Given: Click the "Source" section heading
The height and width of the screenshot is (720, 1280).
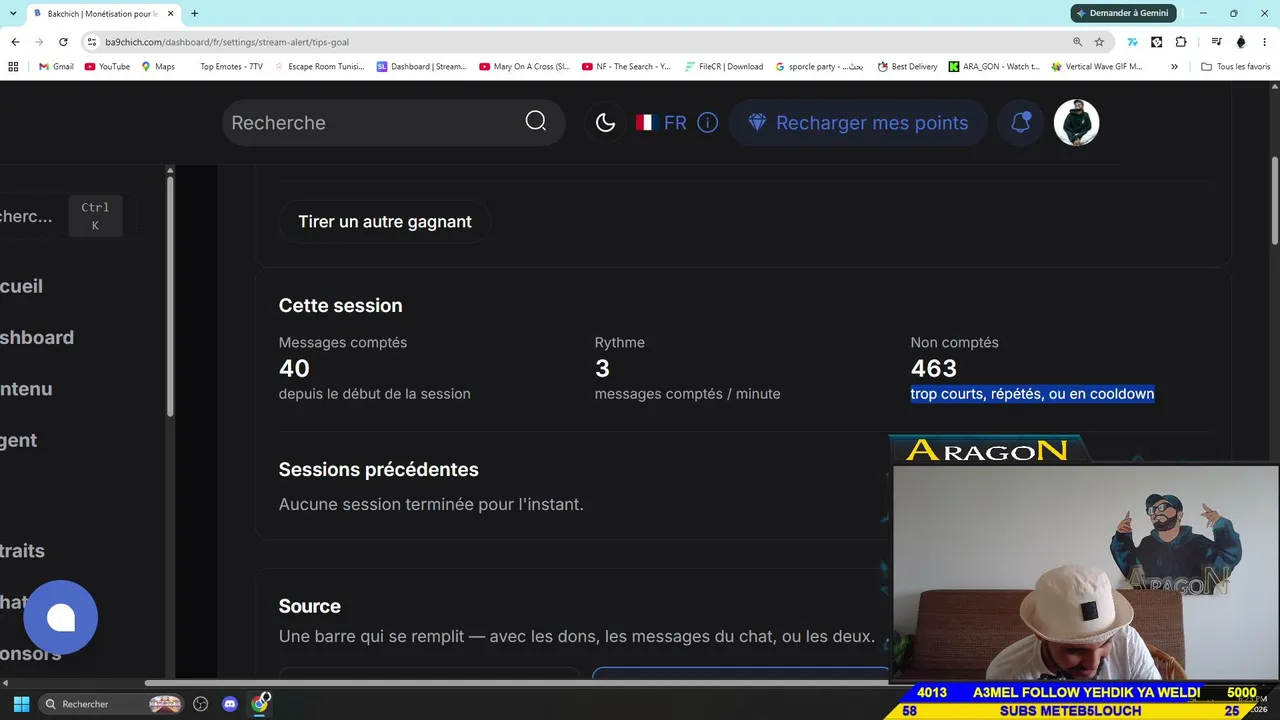Looking at the screenshot, I should 310,606.
